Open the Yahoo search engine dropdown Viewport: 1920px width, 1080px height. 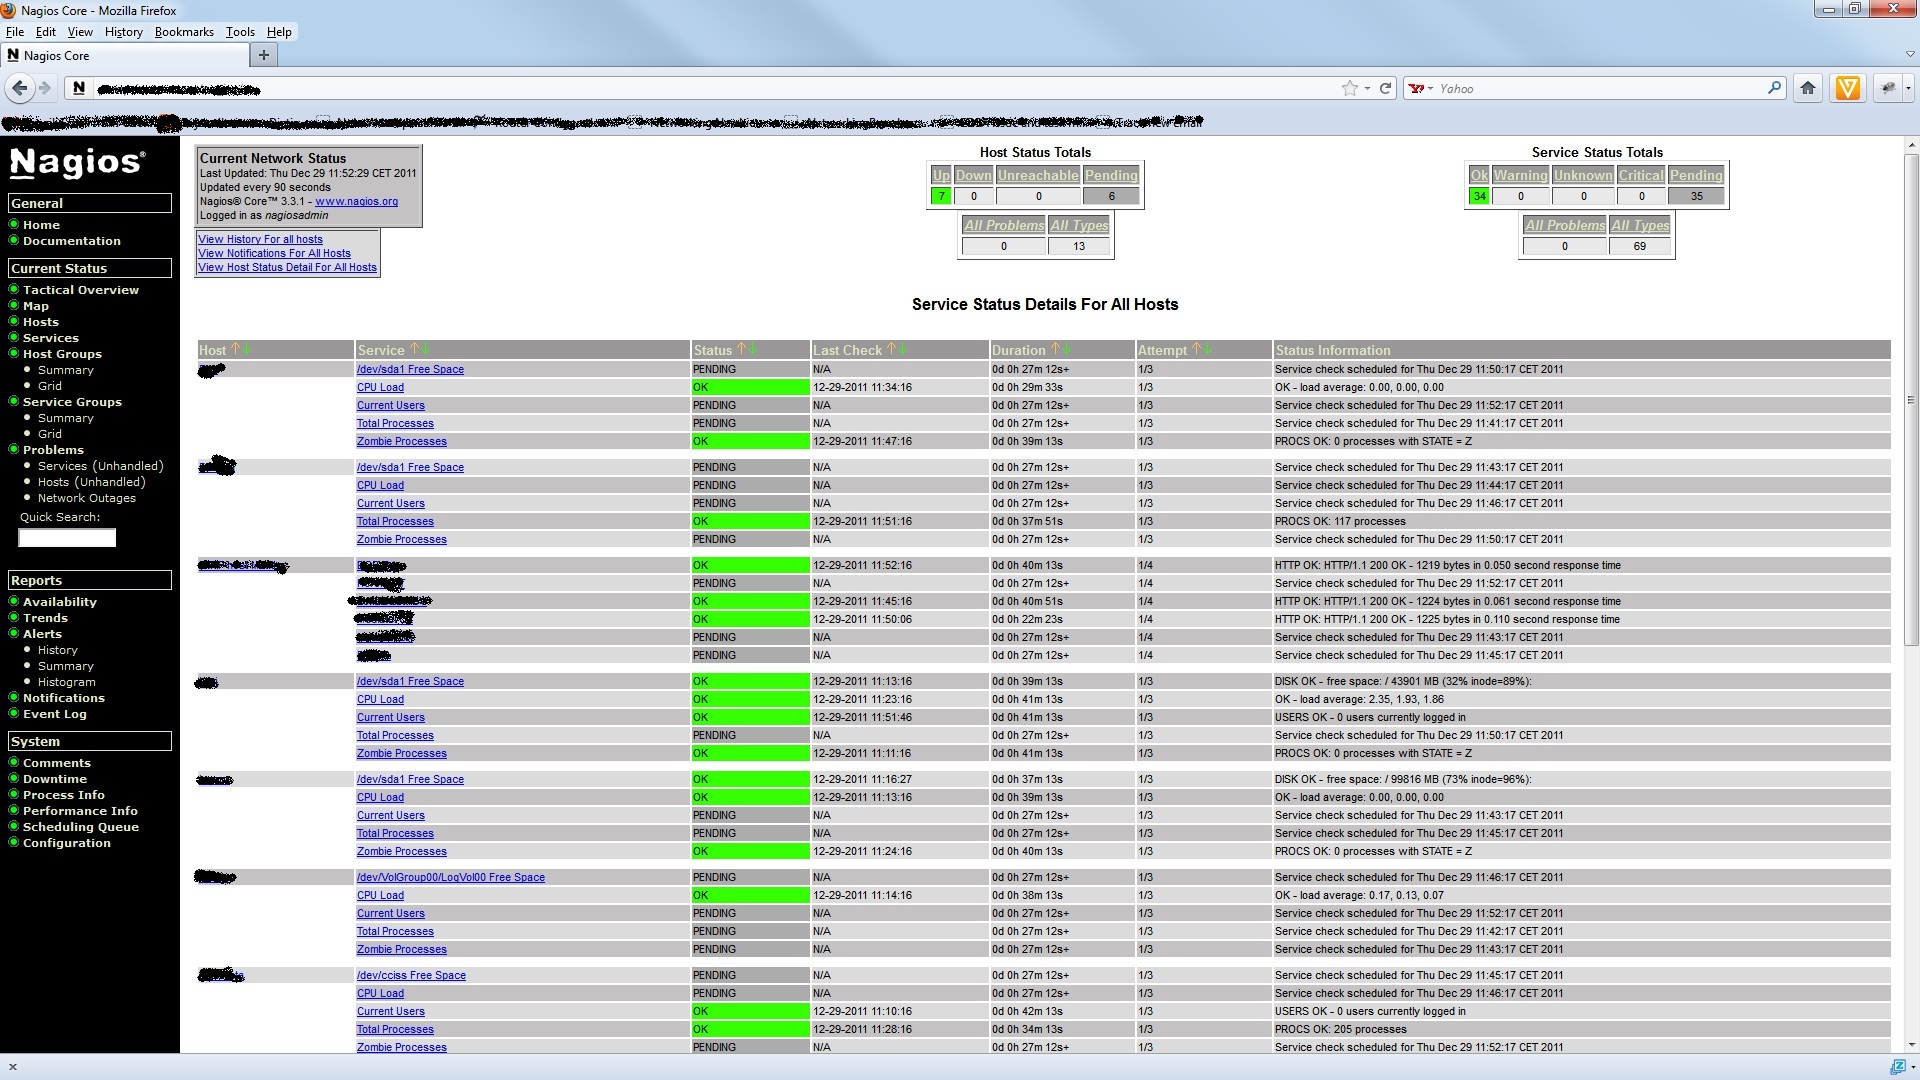tap(1421, 88)
